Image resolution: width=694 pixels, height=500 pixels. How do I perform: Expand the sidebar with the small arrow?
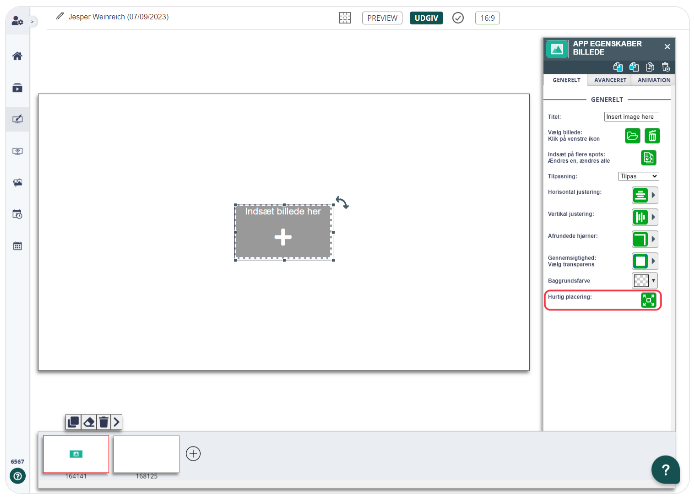(32, 21)
